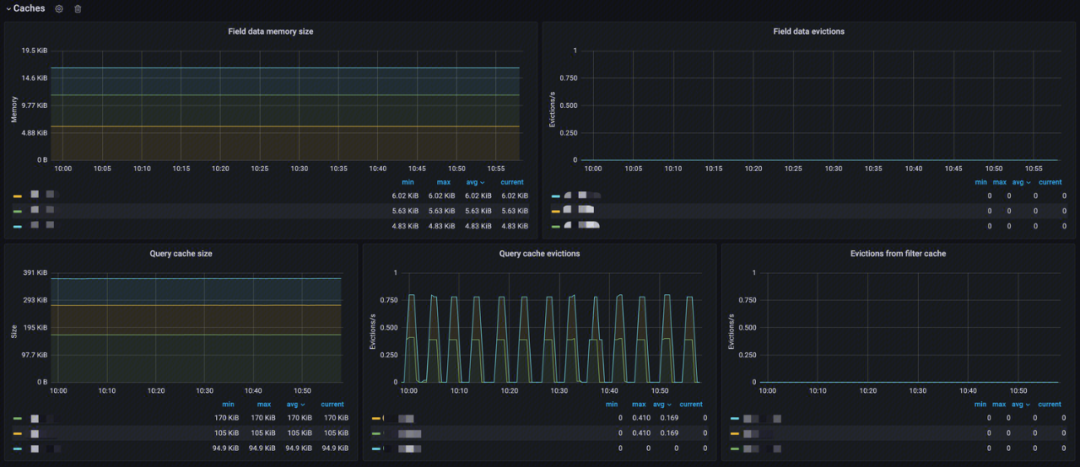This screenshot has width=1080, height=467.
Task: Click the green 170 KiB series color swatch
Action: click(18, 418)
